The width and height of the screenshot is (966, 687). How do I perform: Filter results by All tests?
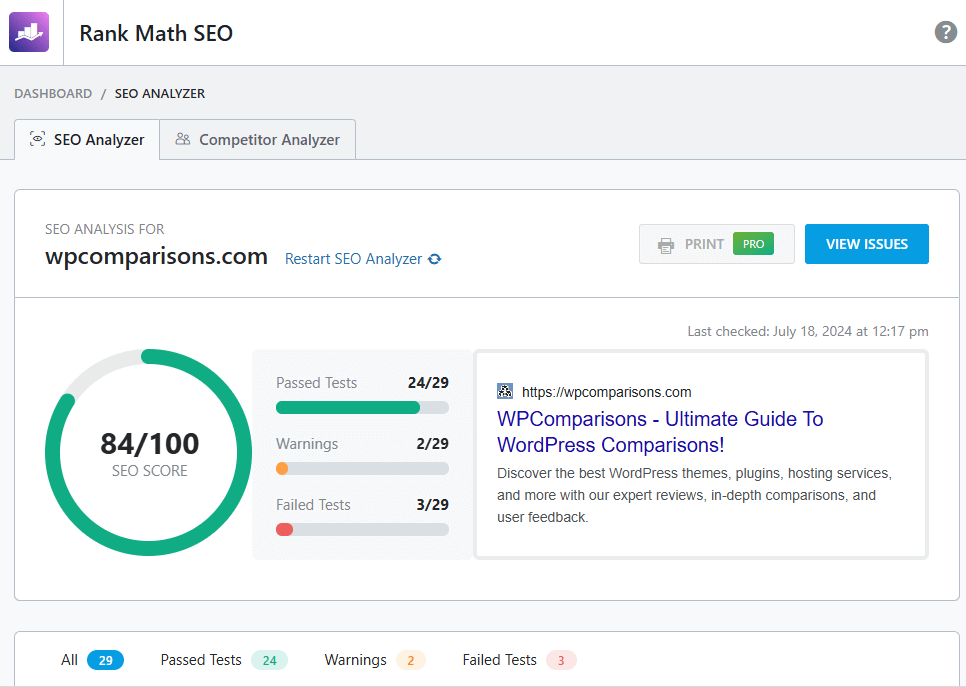pos(91,660)
